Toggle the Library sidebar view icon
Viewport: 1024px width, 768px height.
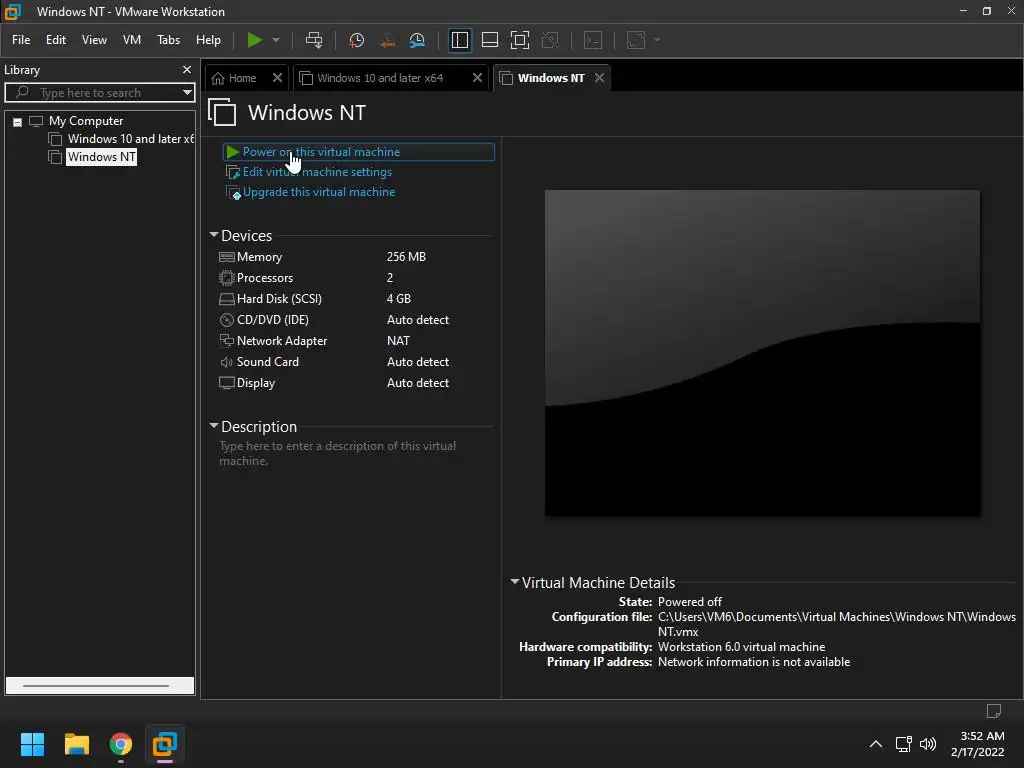click(x=460, y=40)
